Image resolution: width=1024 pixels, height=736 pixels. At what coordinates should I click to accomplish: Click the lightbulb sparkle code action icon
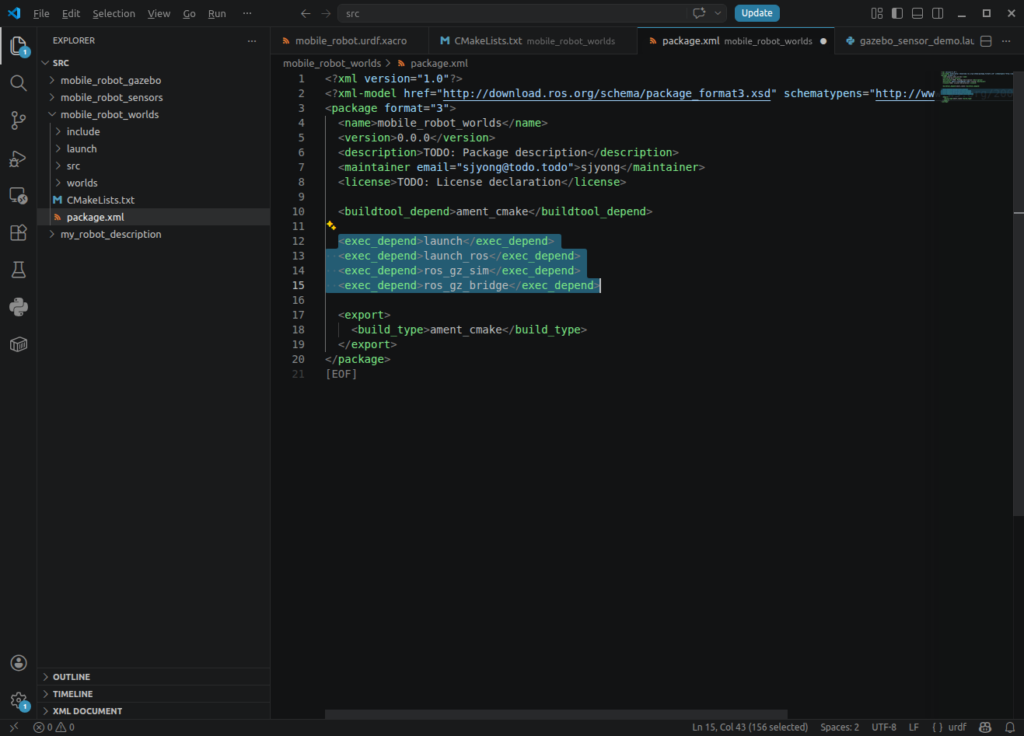coord(331,225)
